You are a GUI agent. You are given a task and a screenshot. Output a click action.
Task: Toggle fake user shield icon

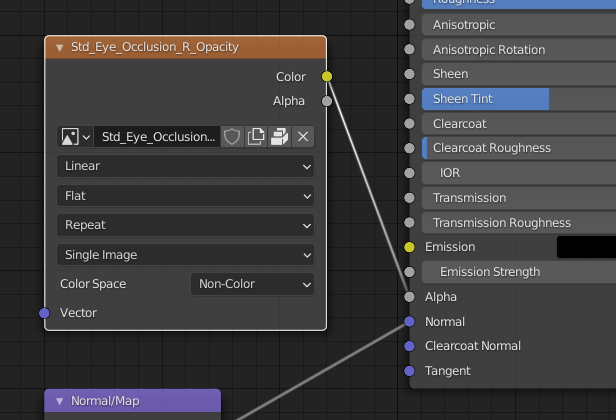[232, 137]
